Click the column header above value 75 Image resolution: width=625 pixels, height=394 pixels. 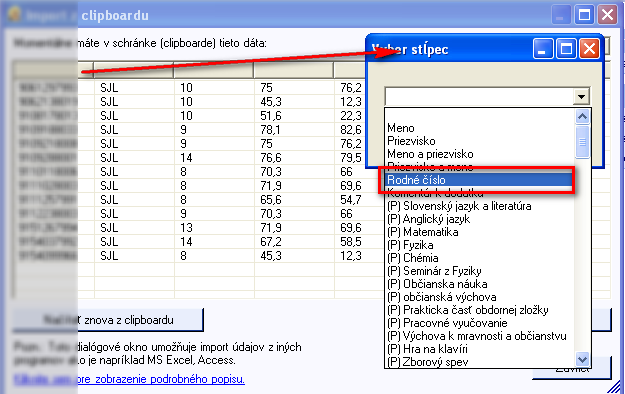pyautogui.click(x=294, y=70)
